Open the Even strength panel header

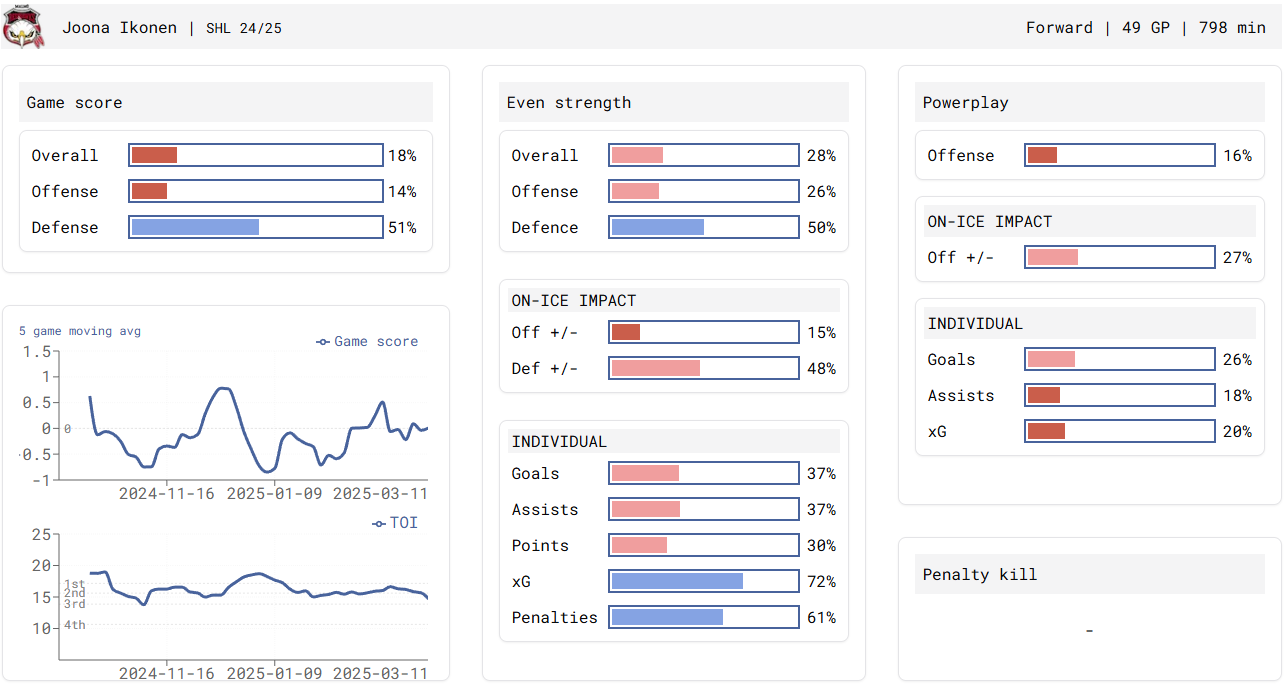[674, 103]
